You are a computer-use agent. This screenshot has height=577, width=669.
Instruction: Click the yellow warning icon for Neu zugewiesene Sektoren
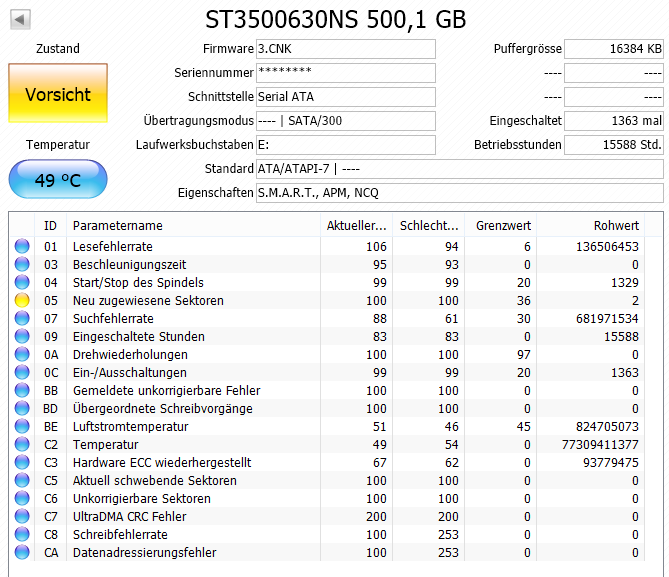click(x=22, y=300)
